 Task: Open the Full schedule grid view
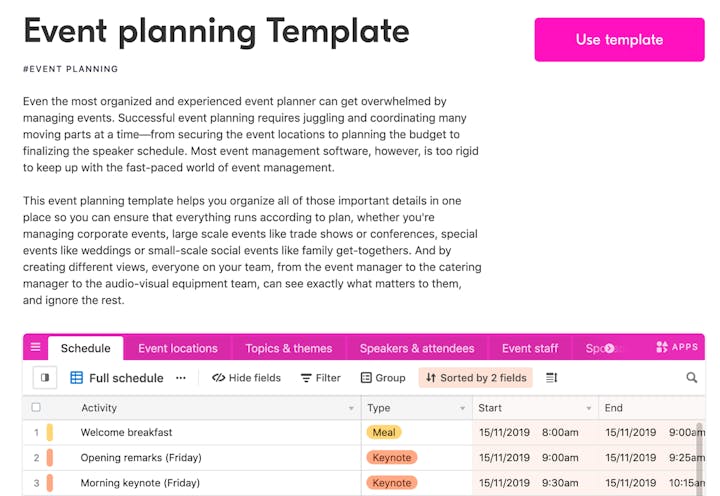(116, 378)
